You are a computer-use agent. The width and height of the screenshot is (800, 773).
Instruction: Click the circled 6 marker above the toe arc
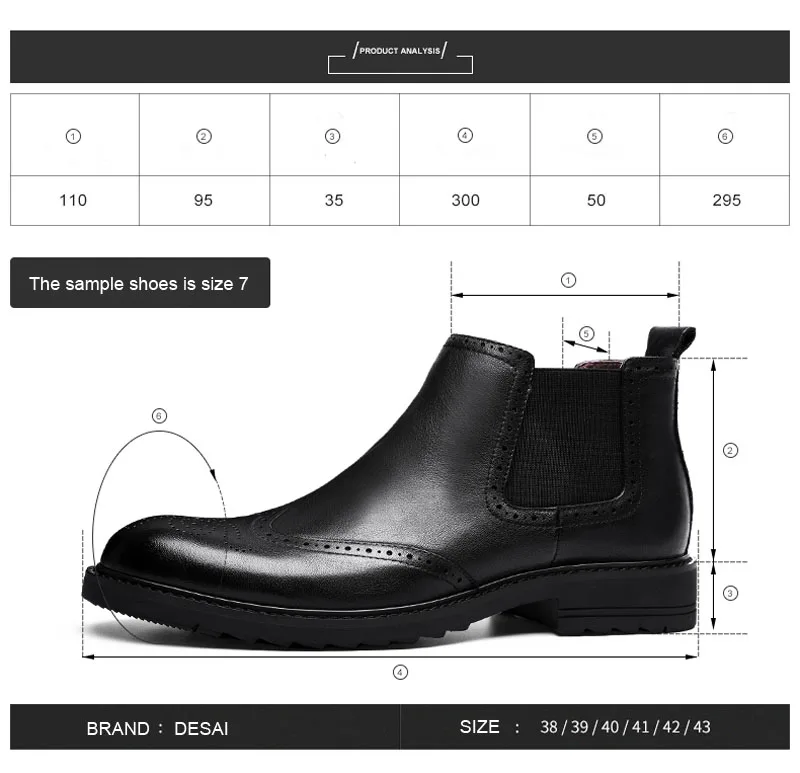click(x=159, y=416)
